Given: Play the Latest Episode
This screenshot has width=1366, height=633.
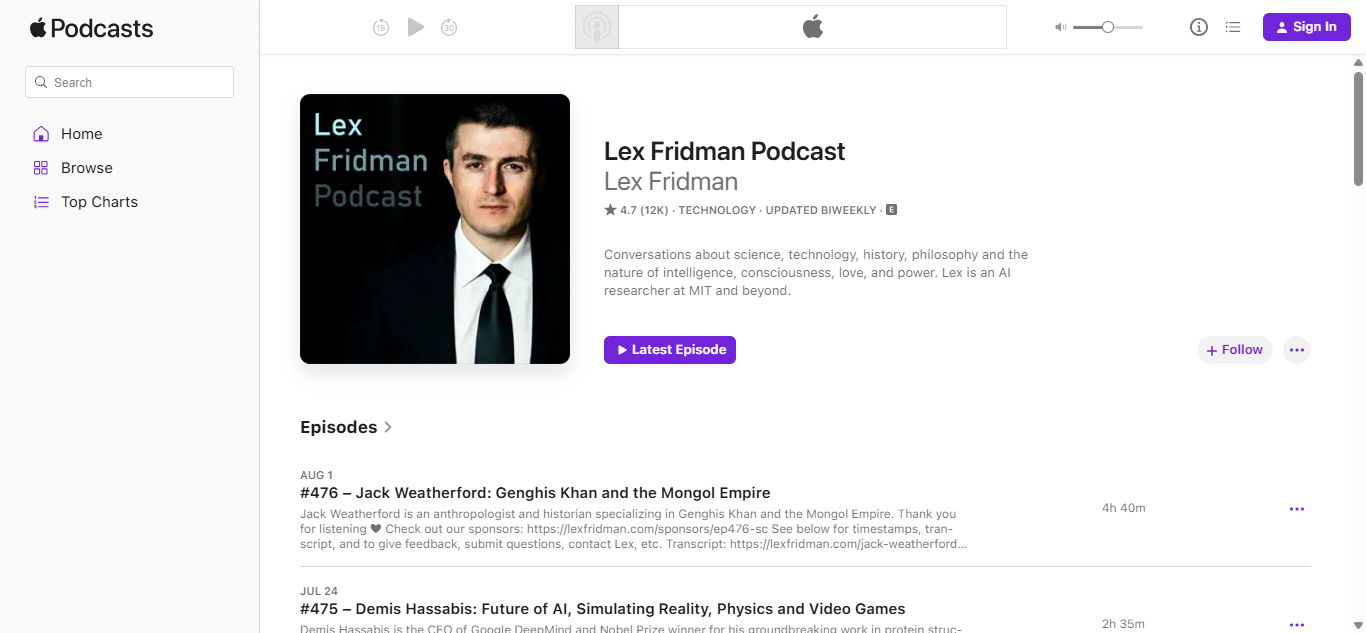Looking at the screenshot, I should click(670, 350).
